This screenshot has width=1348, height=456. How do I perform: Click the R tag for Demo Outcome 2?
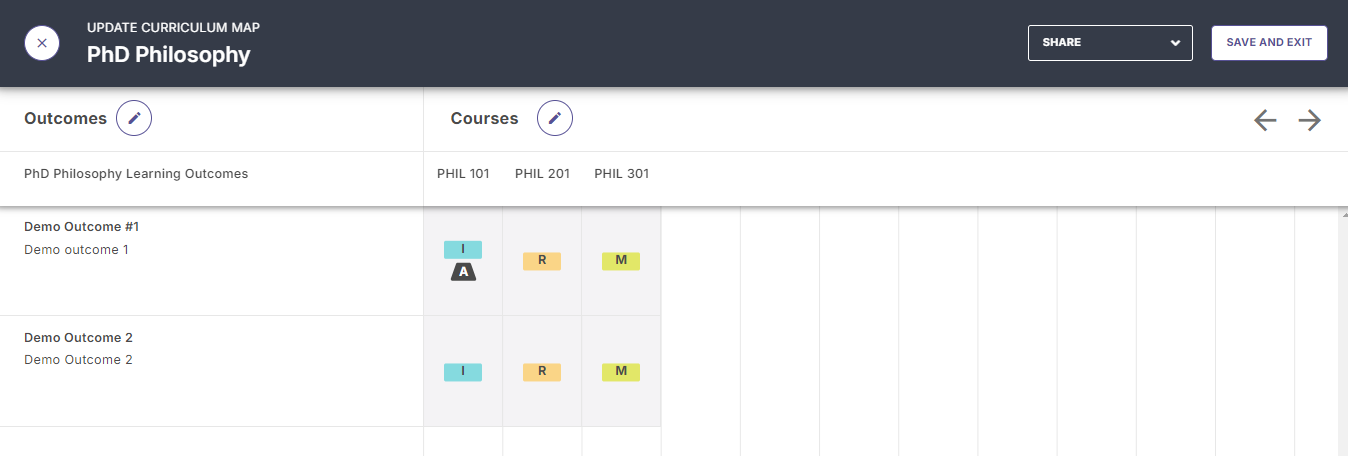tap(542, 372)
